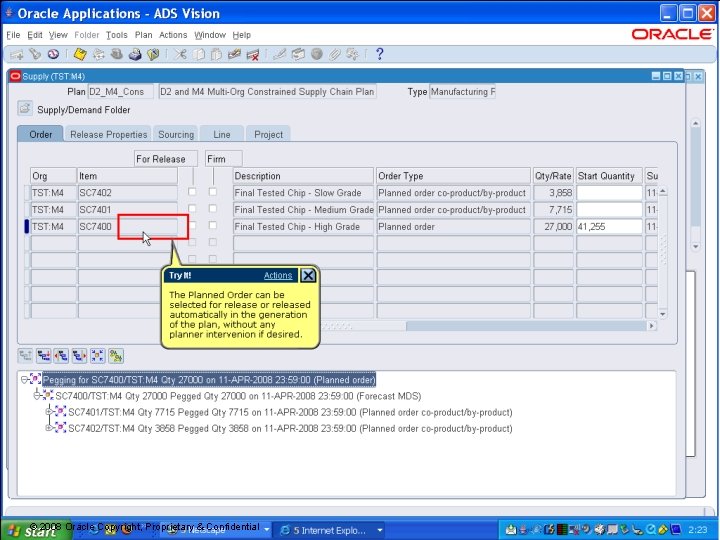The image size is (720, 540).
Task: Click the New record toolbar icon
Action: click(x=17, y=55)
